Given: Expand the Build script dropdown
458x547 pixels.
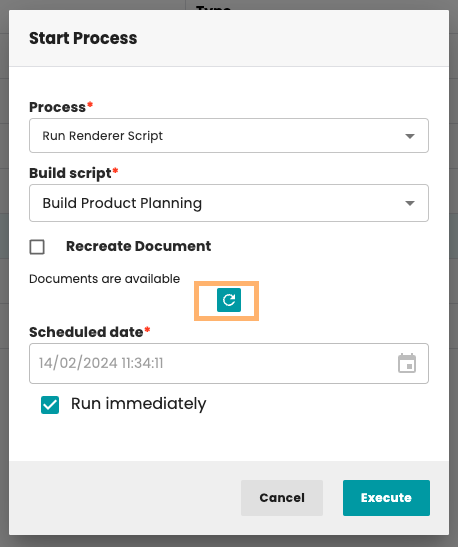Looking at the screenshot, I should [229, 203].
